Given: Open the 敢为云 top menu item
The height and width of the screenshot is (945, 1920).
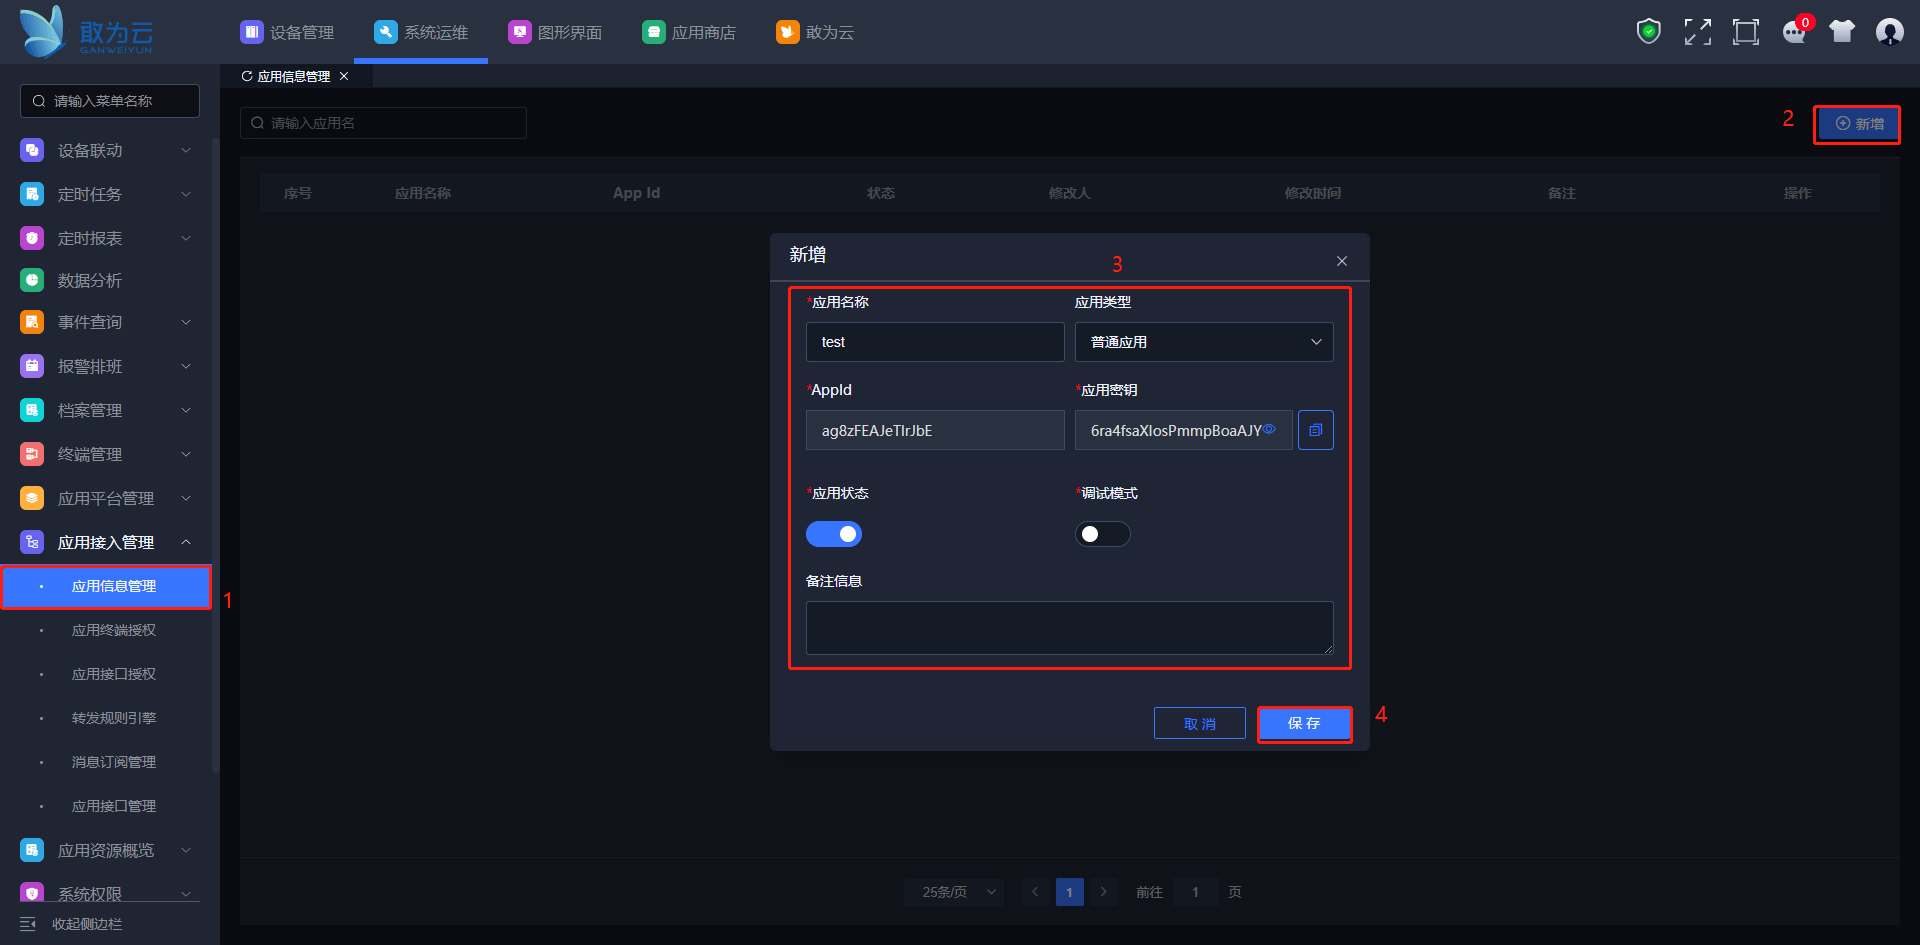Looking at the screenshot, I should tap(815, 32).
